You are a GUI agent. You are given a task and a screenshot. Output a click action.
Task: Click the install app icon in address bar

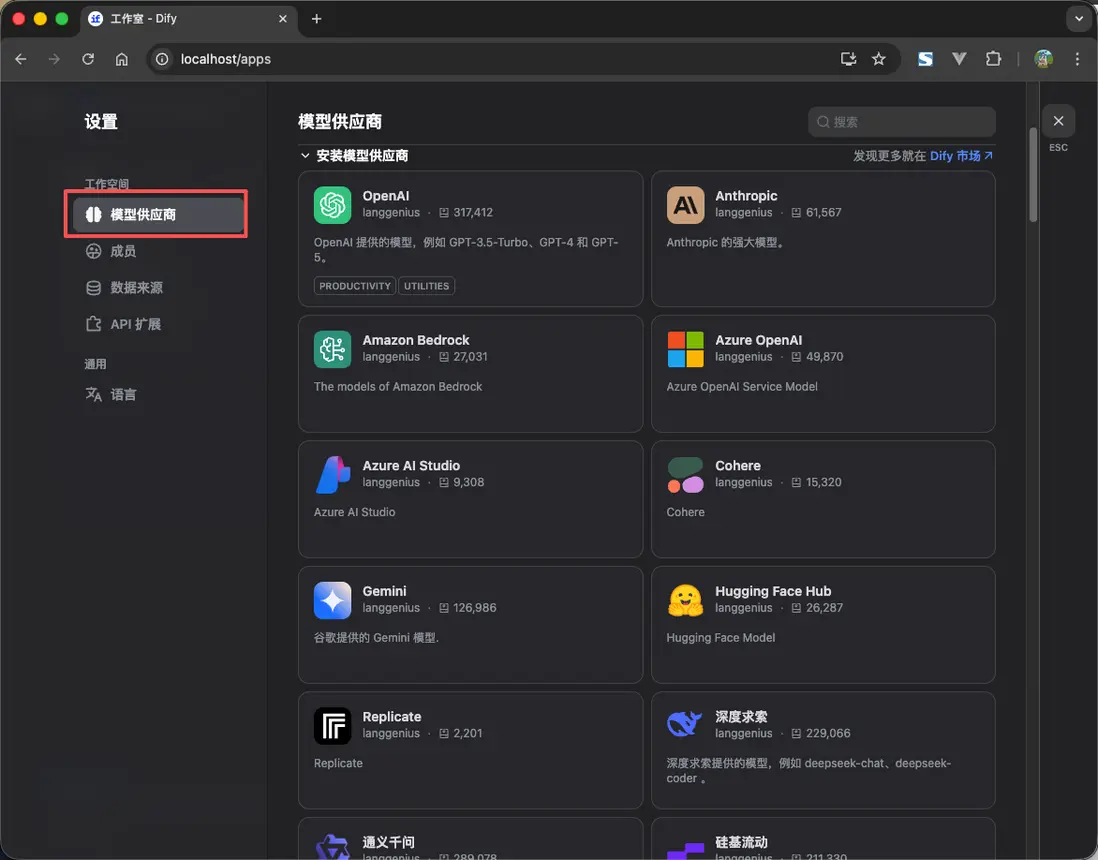coord(849,59)
